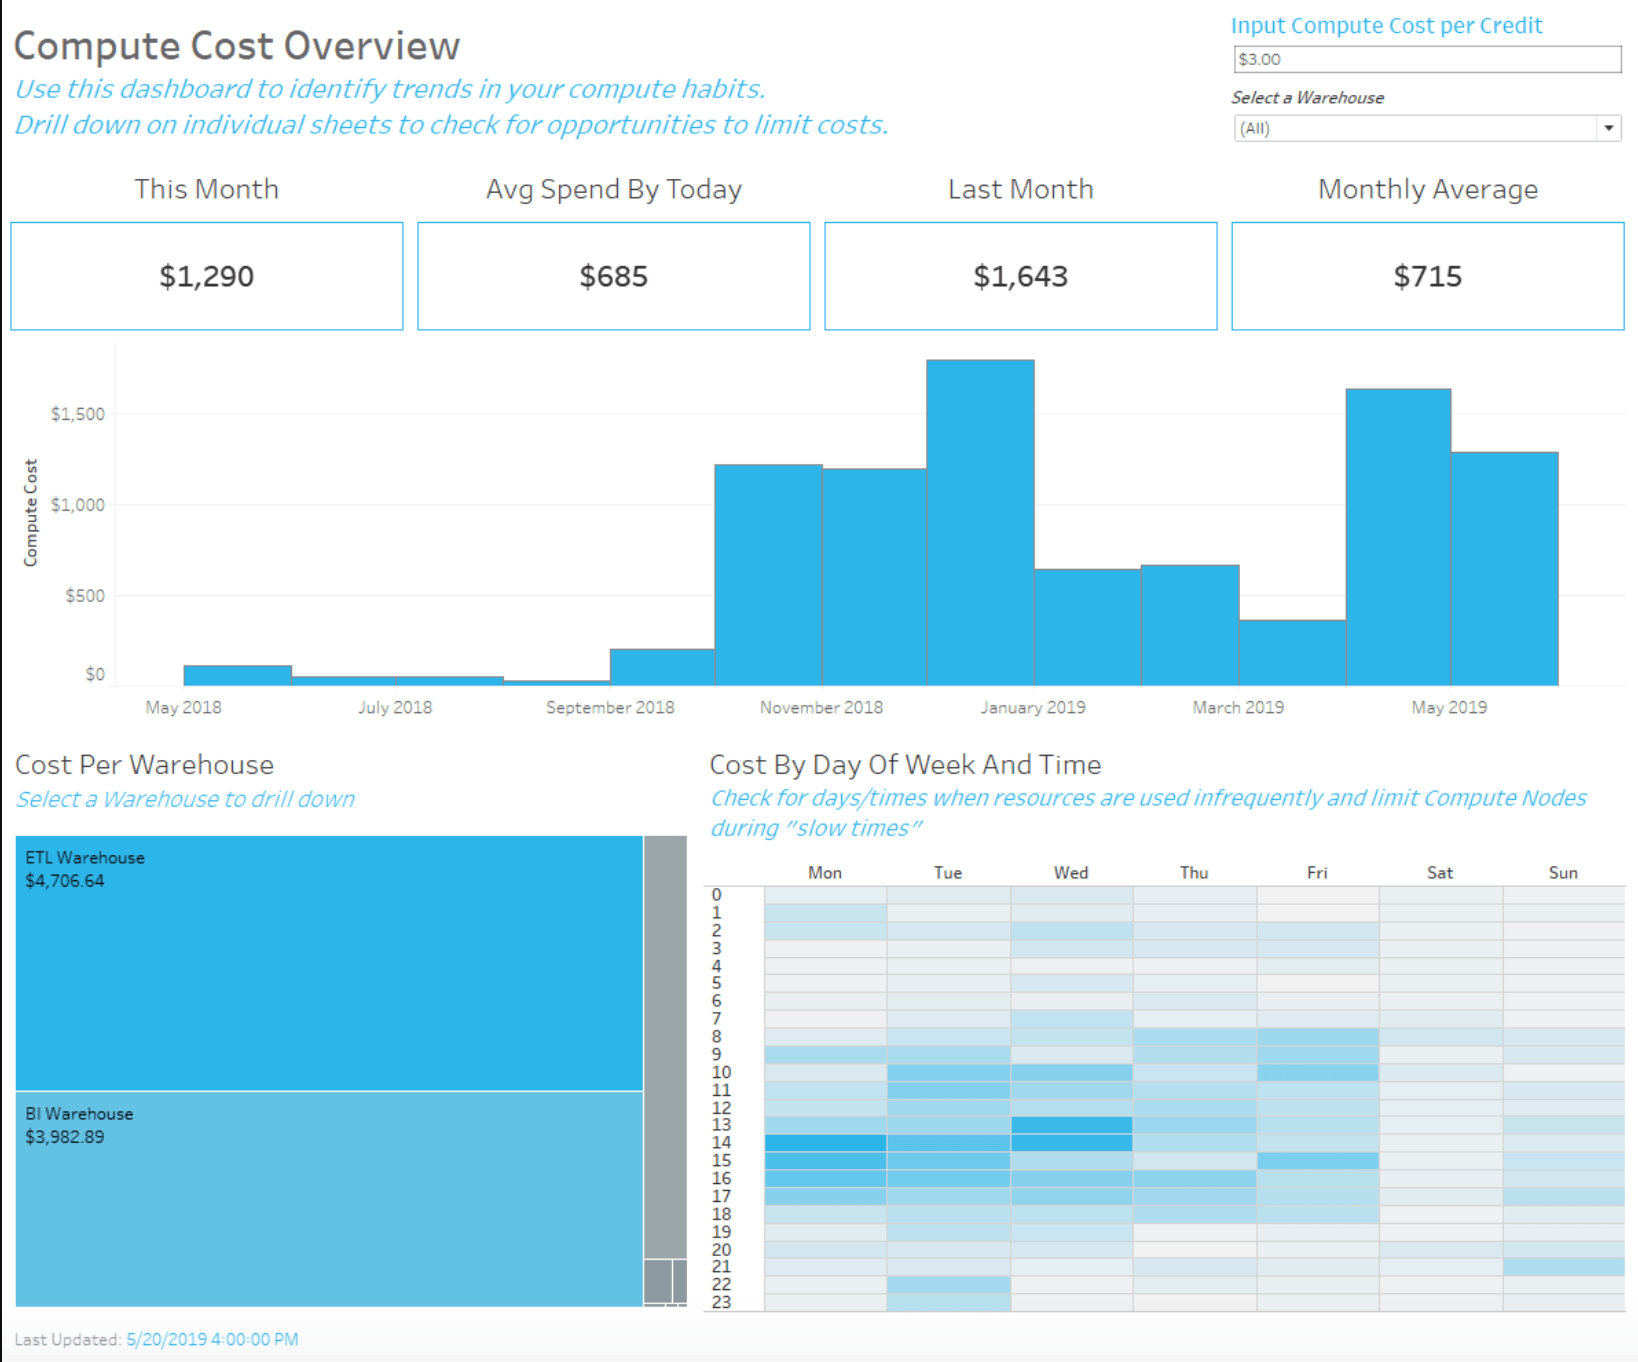Select hour 0 label on heatmap axis

tap(719, 895)
